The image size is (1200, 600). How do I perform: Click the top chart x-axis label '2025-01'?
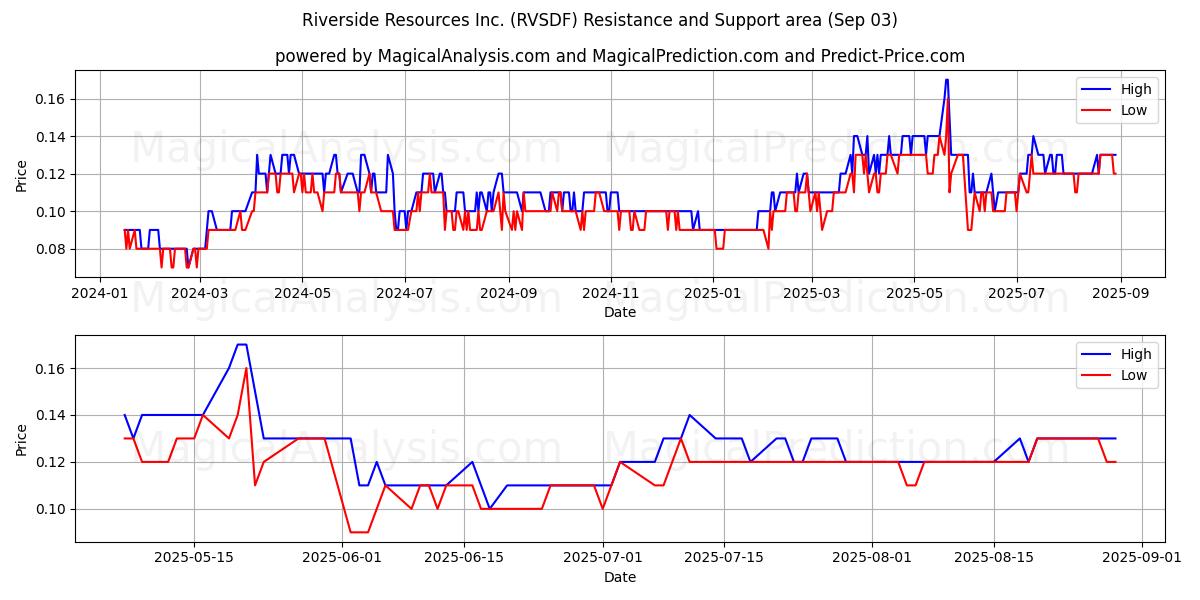pos(712,294)
